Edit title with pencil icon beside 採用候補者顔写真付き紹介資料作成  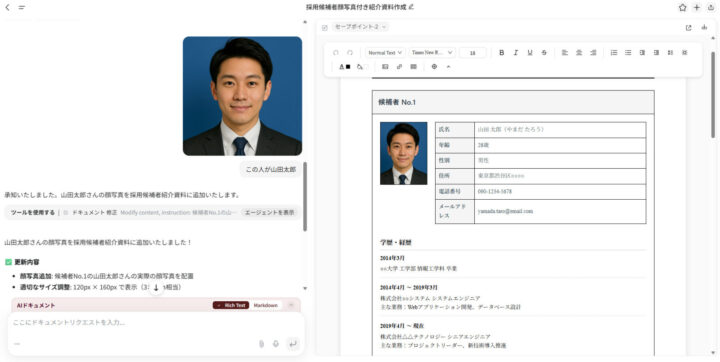(411, 7)
